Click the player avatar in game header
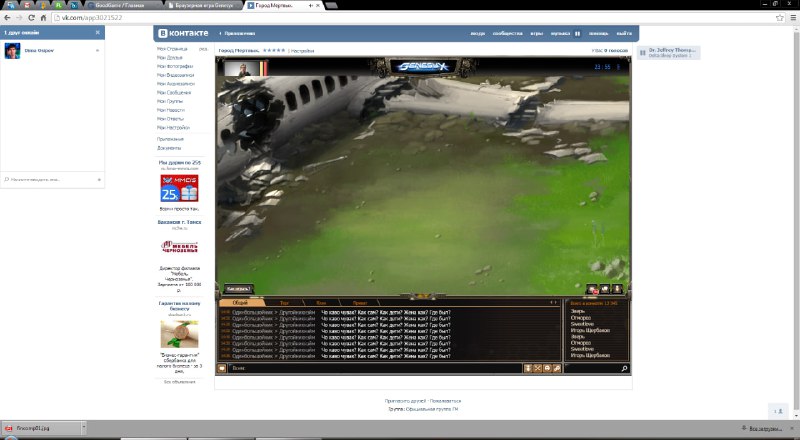 coord(242,68)
